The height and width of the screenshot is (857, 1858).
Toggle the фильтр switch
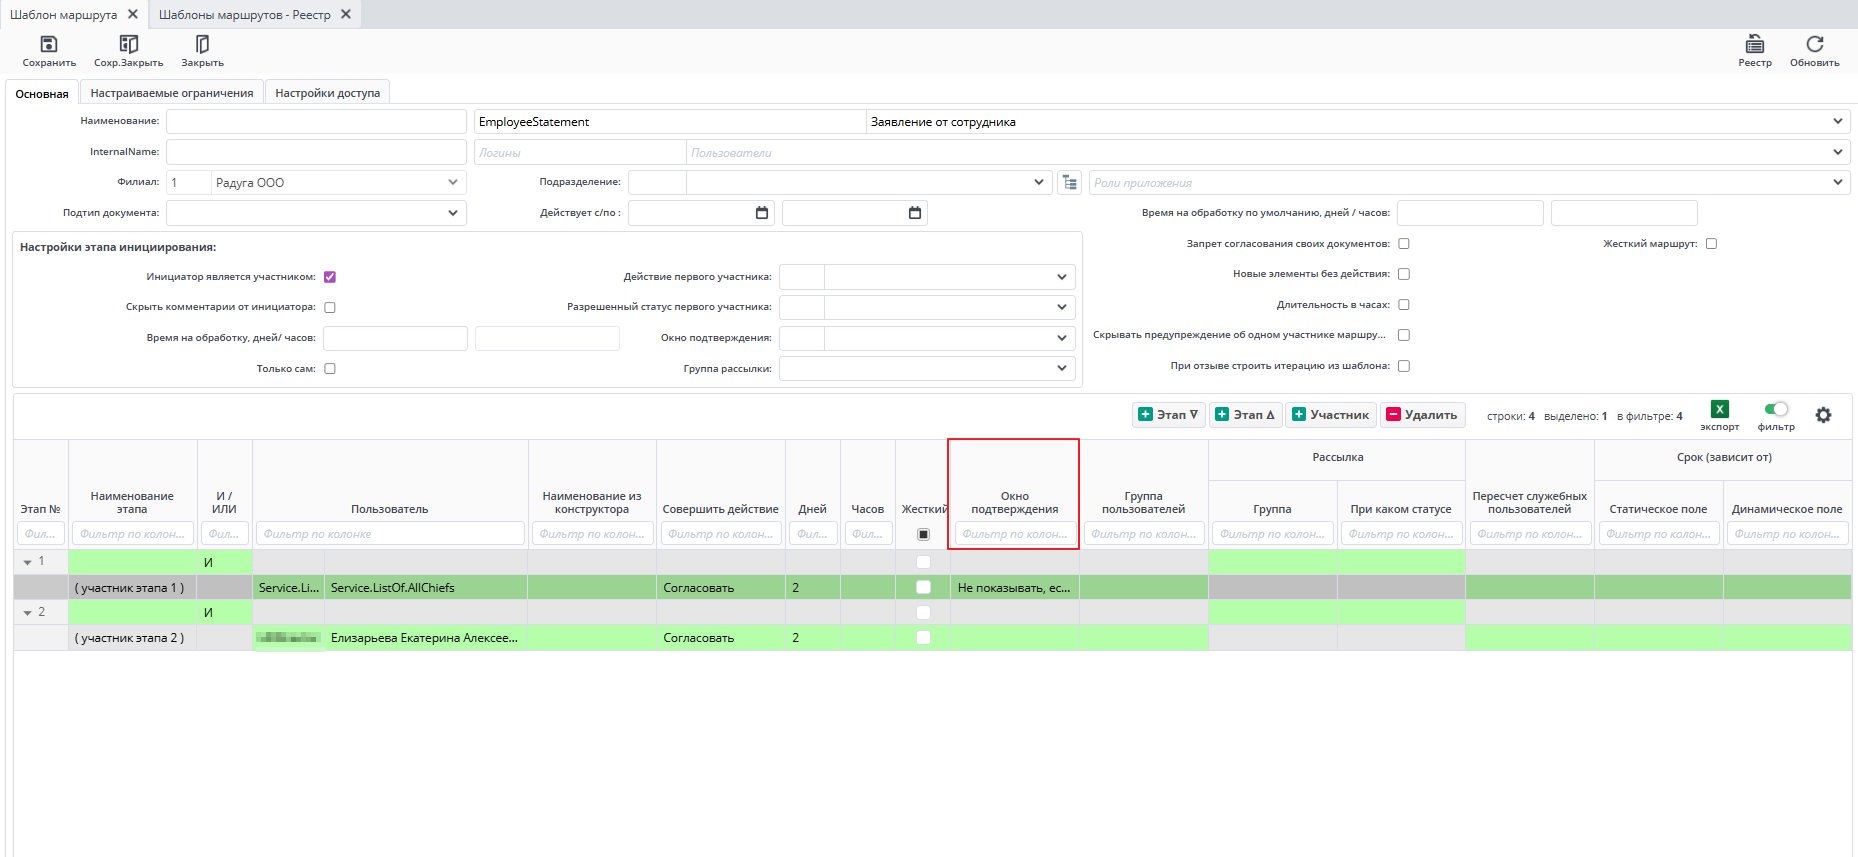(1776, 409)
